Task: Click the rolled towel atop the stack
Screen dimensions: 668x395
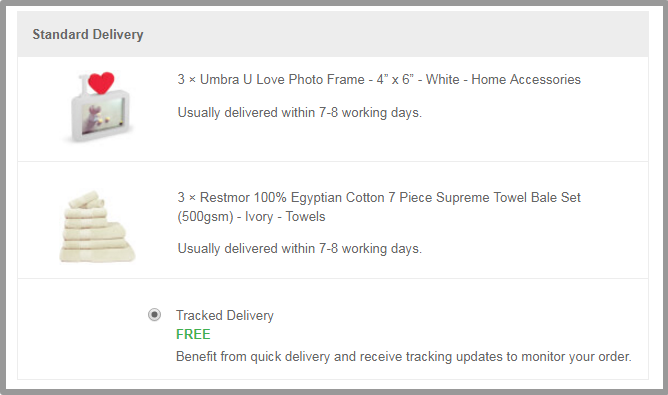Action: pyautogui.click(x=87, y=199)
